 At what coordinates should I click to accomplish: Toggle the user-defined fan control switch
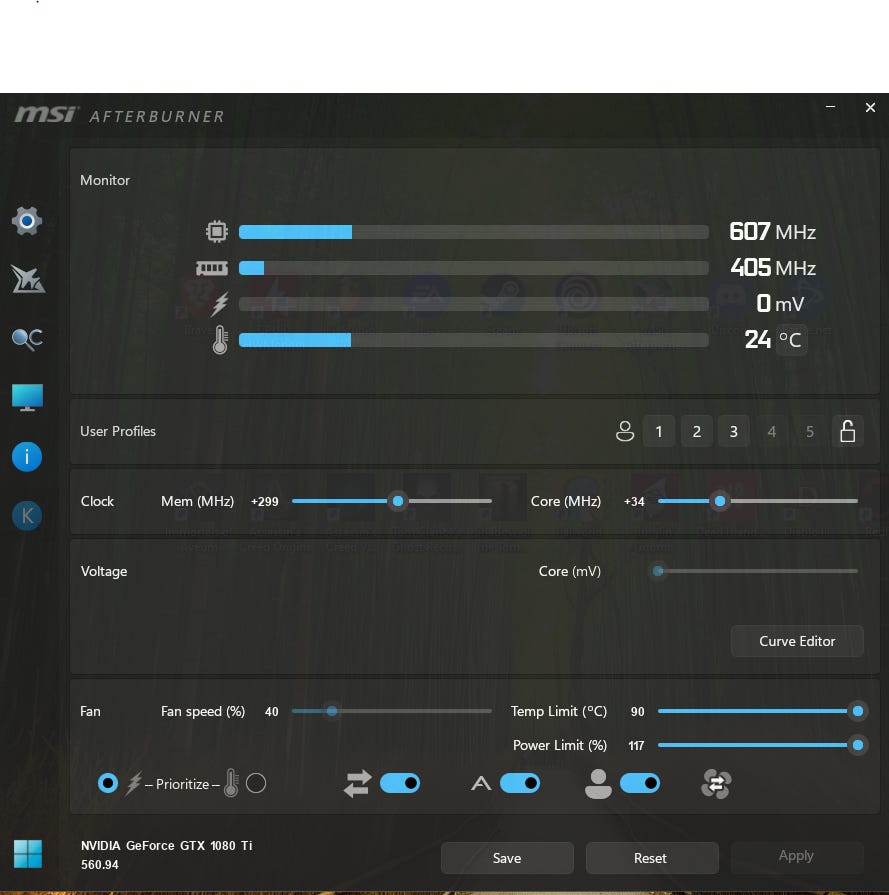click(x=640, y=783)
